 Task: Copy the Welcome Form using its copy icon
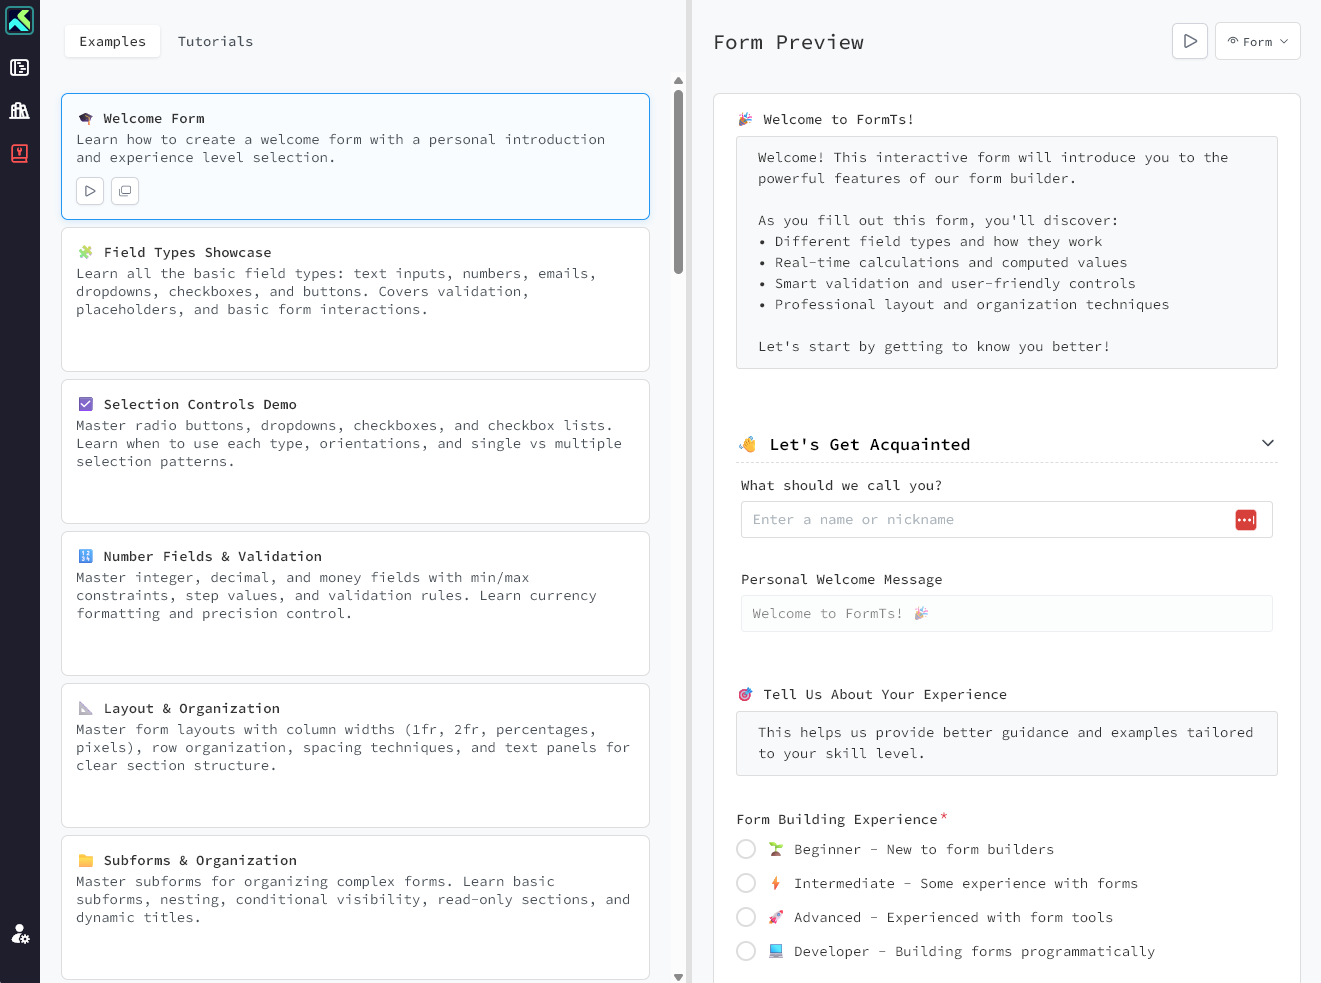(x=124, y=190)
